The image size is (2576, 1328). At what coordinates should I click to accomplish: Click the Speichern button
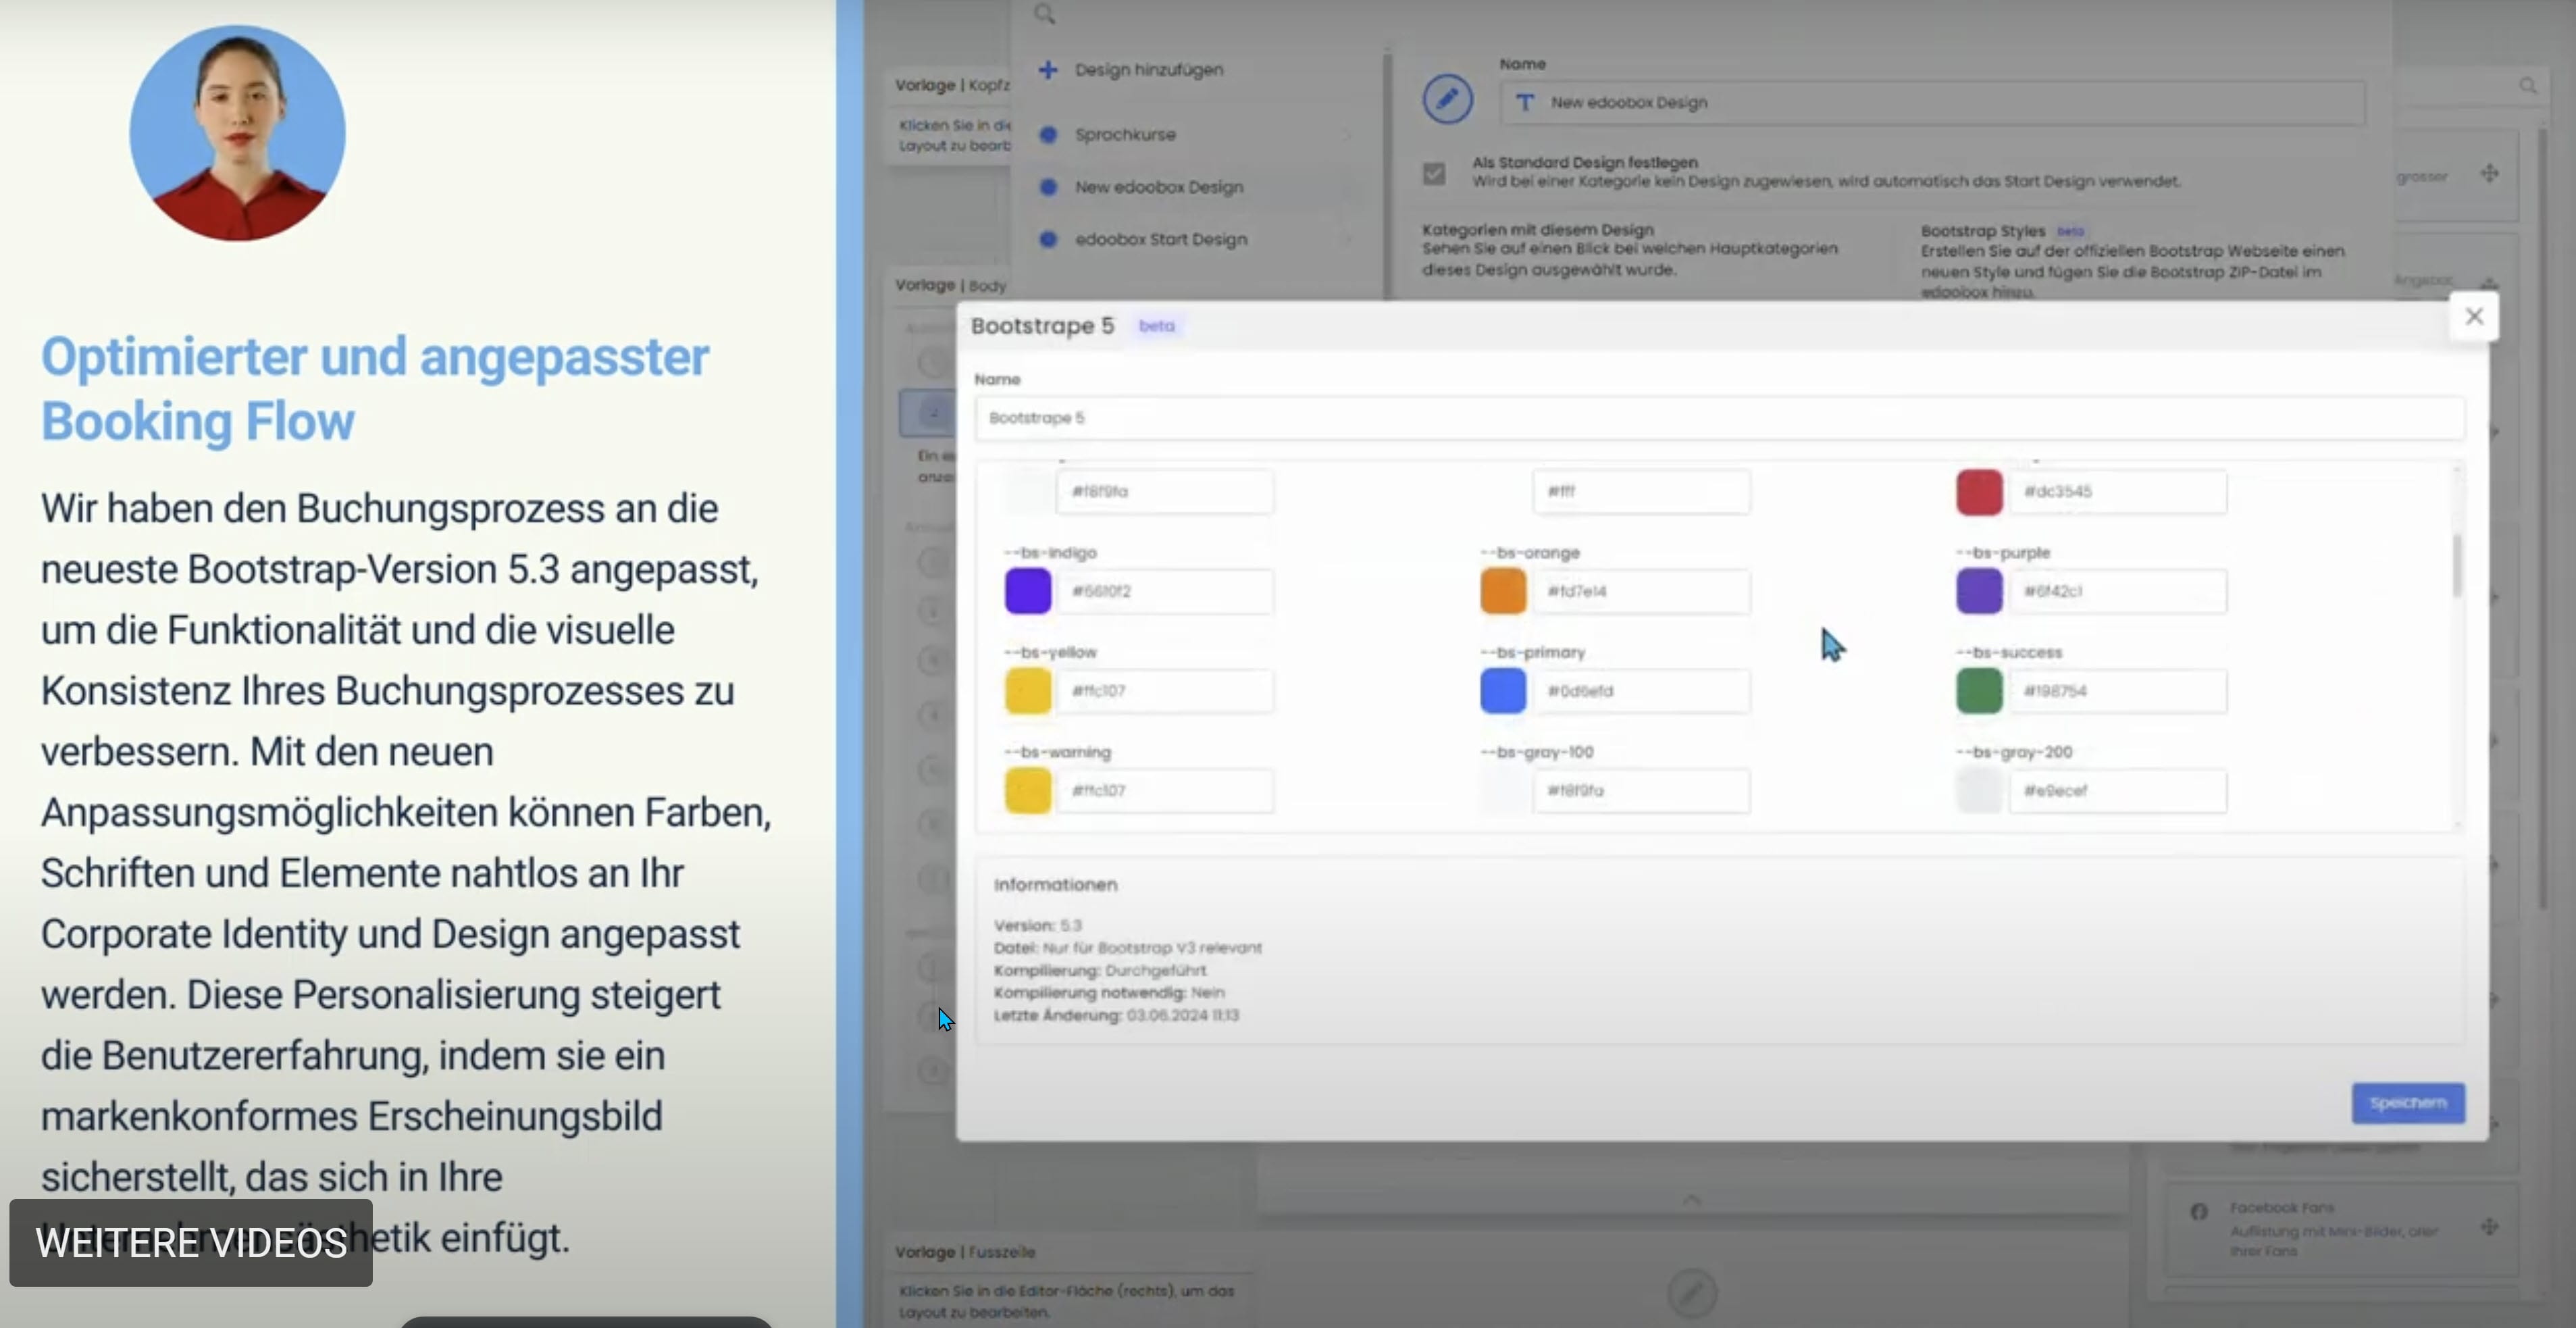(2407, 1103)
